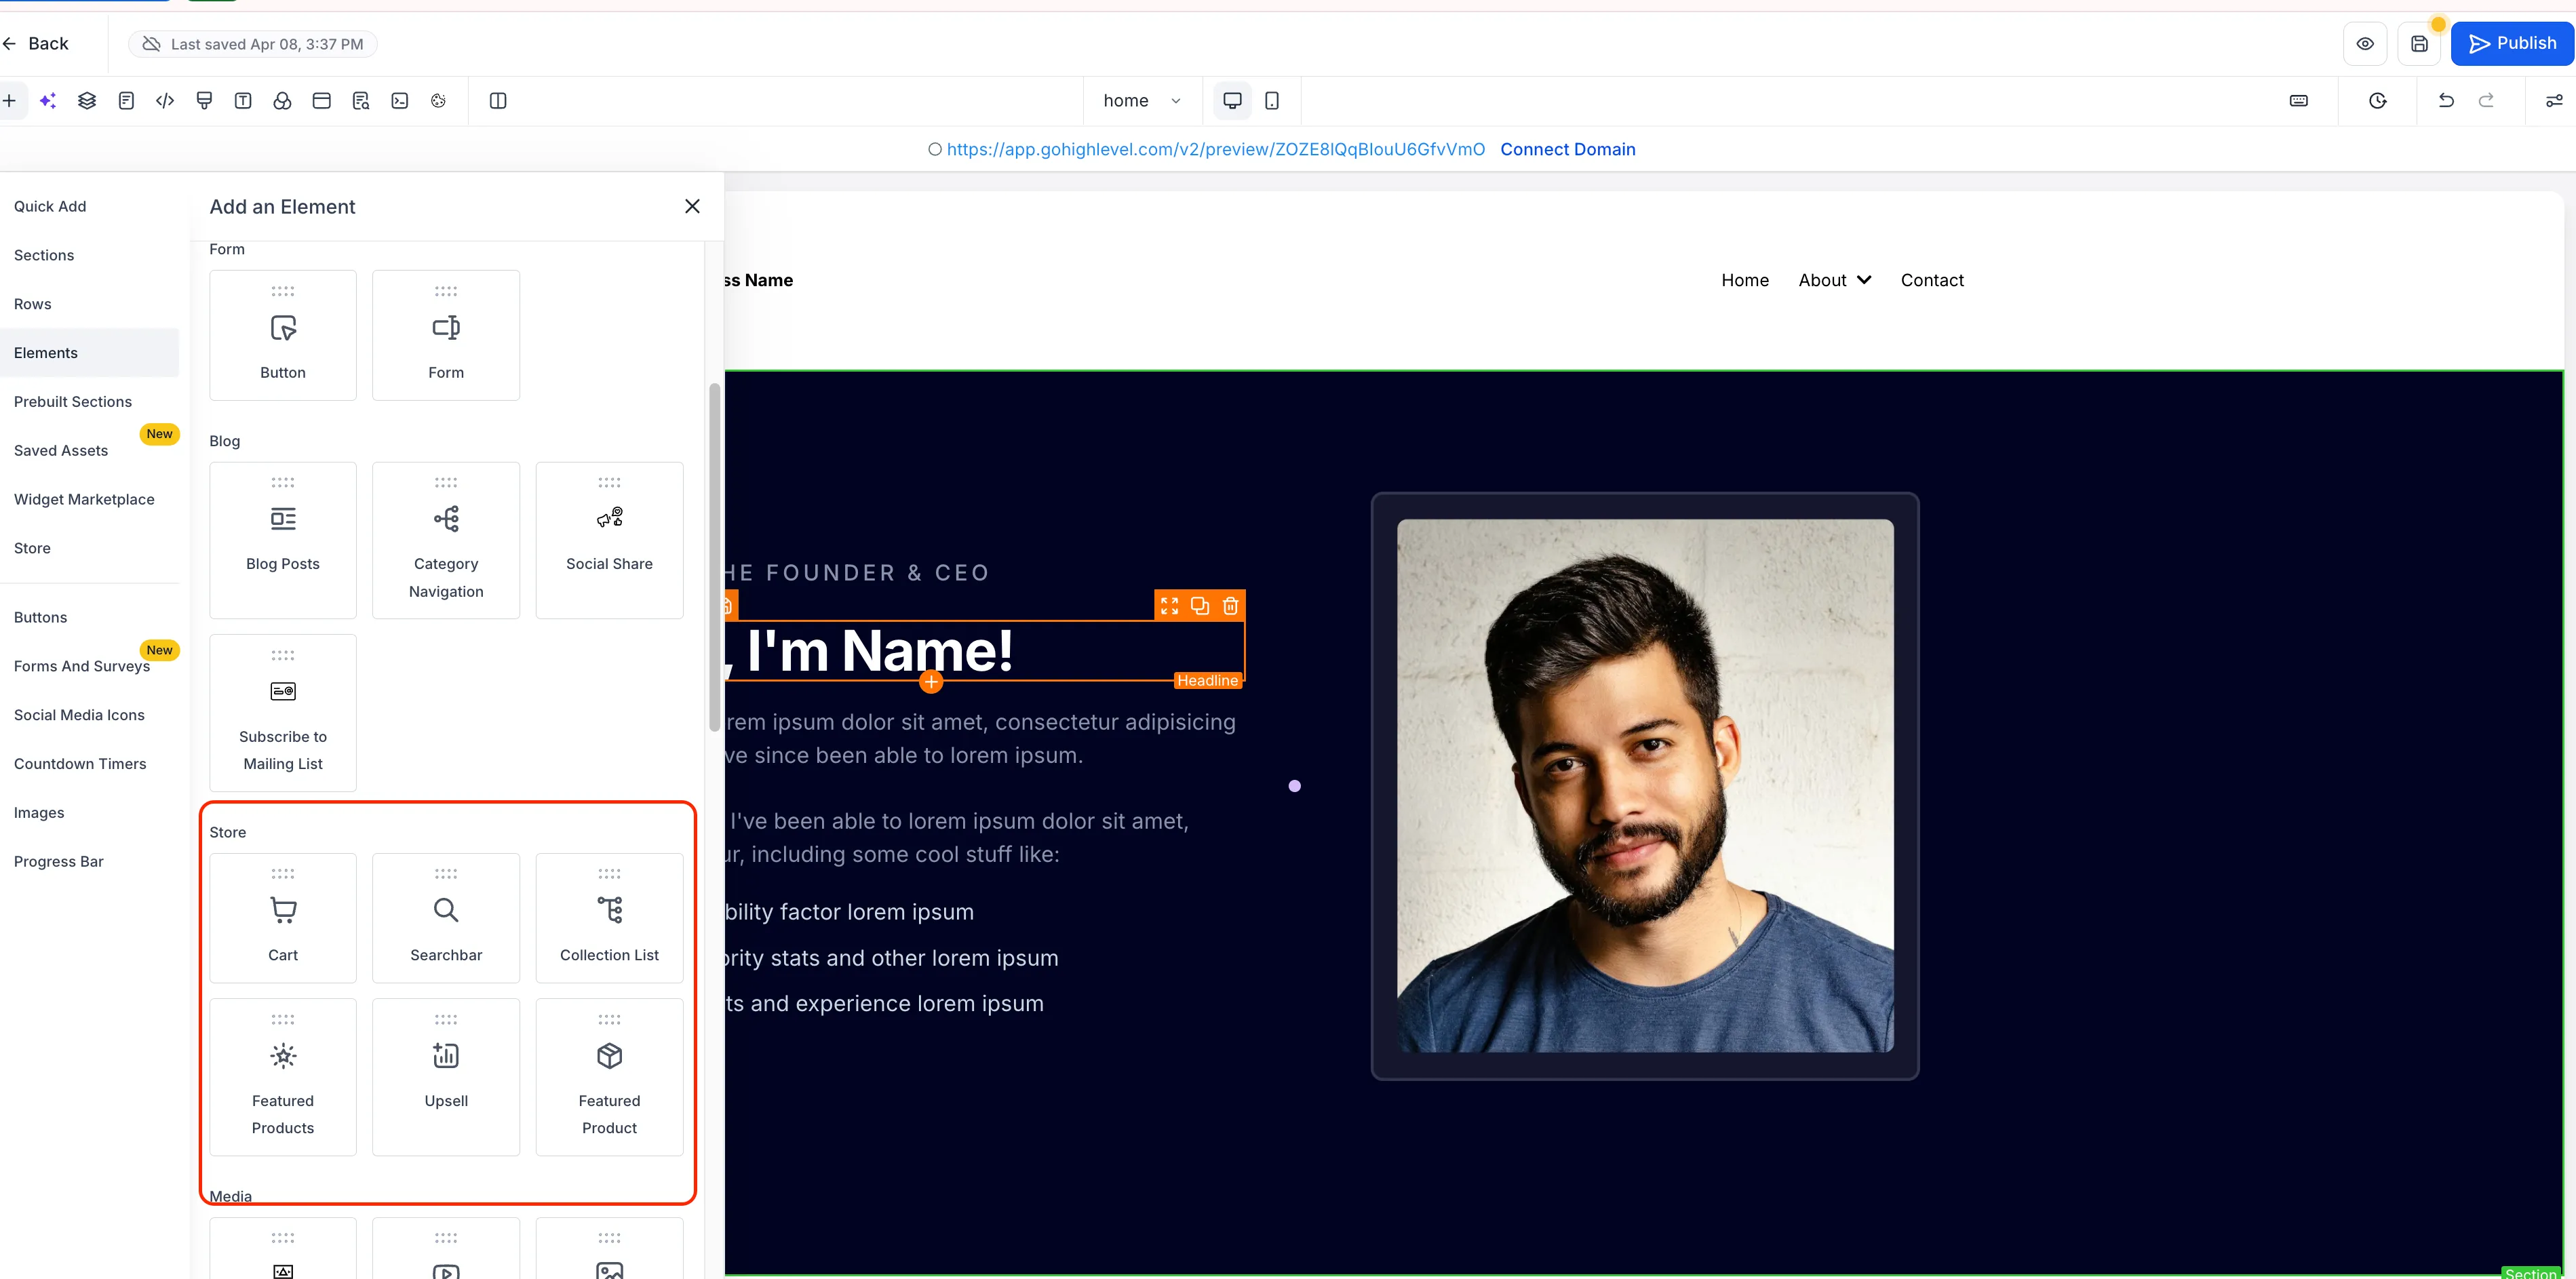Open the AI sparkles assistant tool
2576x1279 pixels.
(x=48, y=100)
